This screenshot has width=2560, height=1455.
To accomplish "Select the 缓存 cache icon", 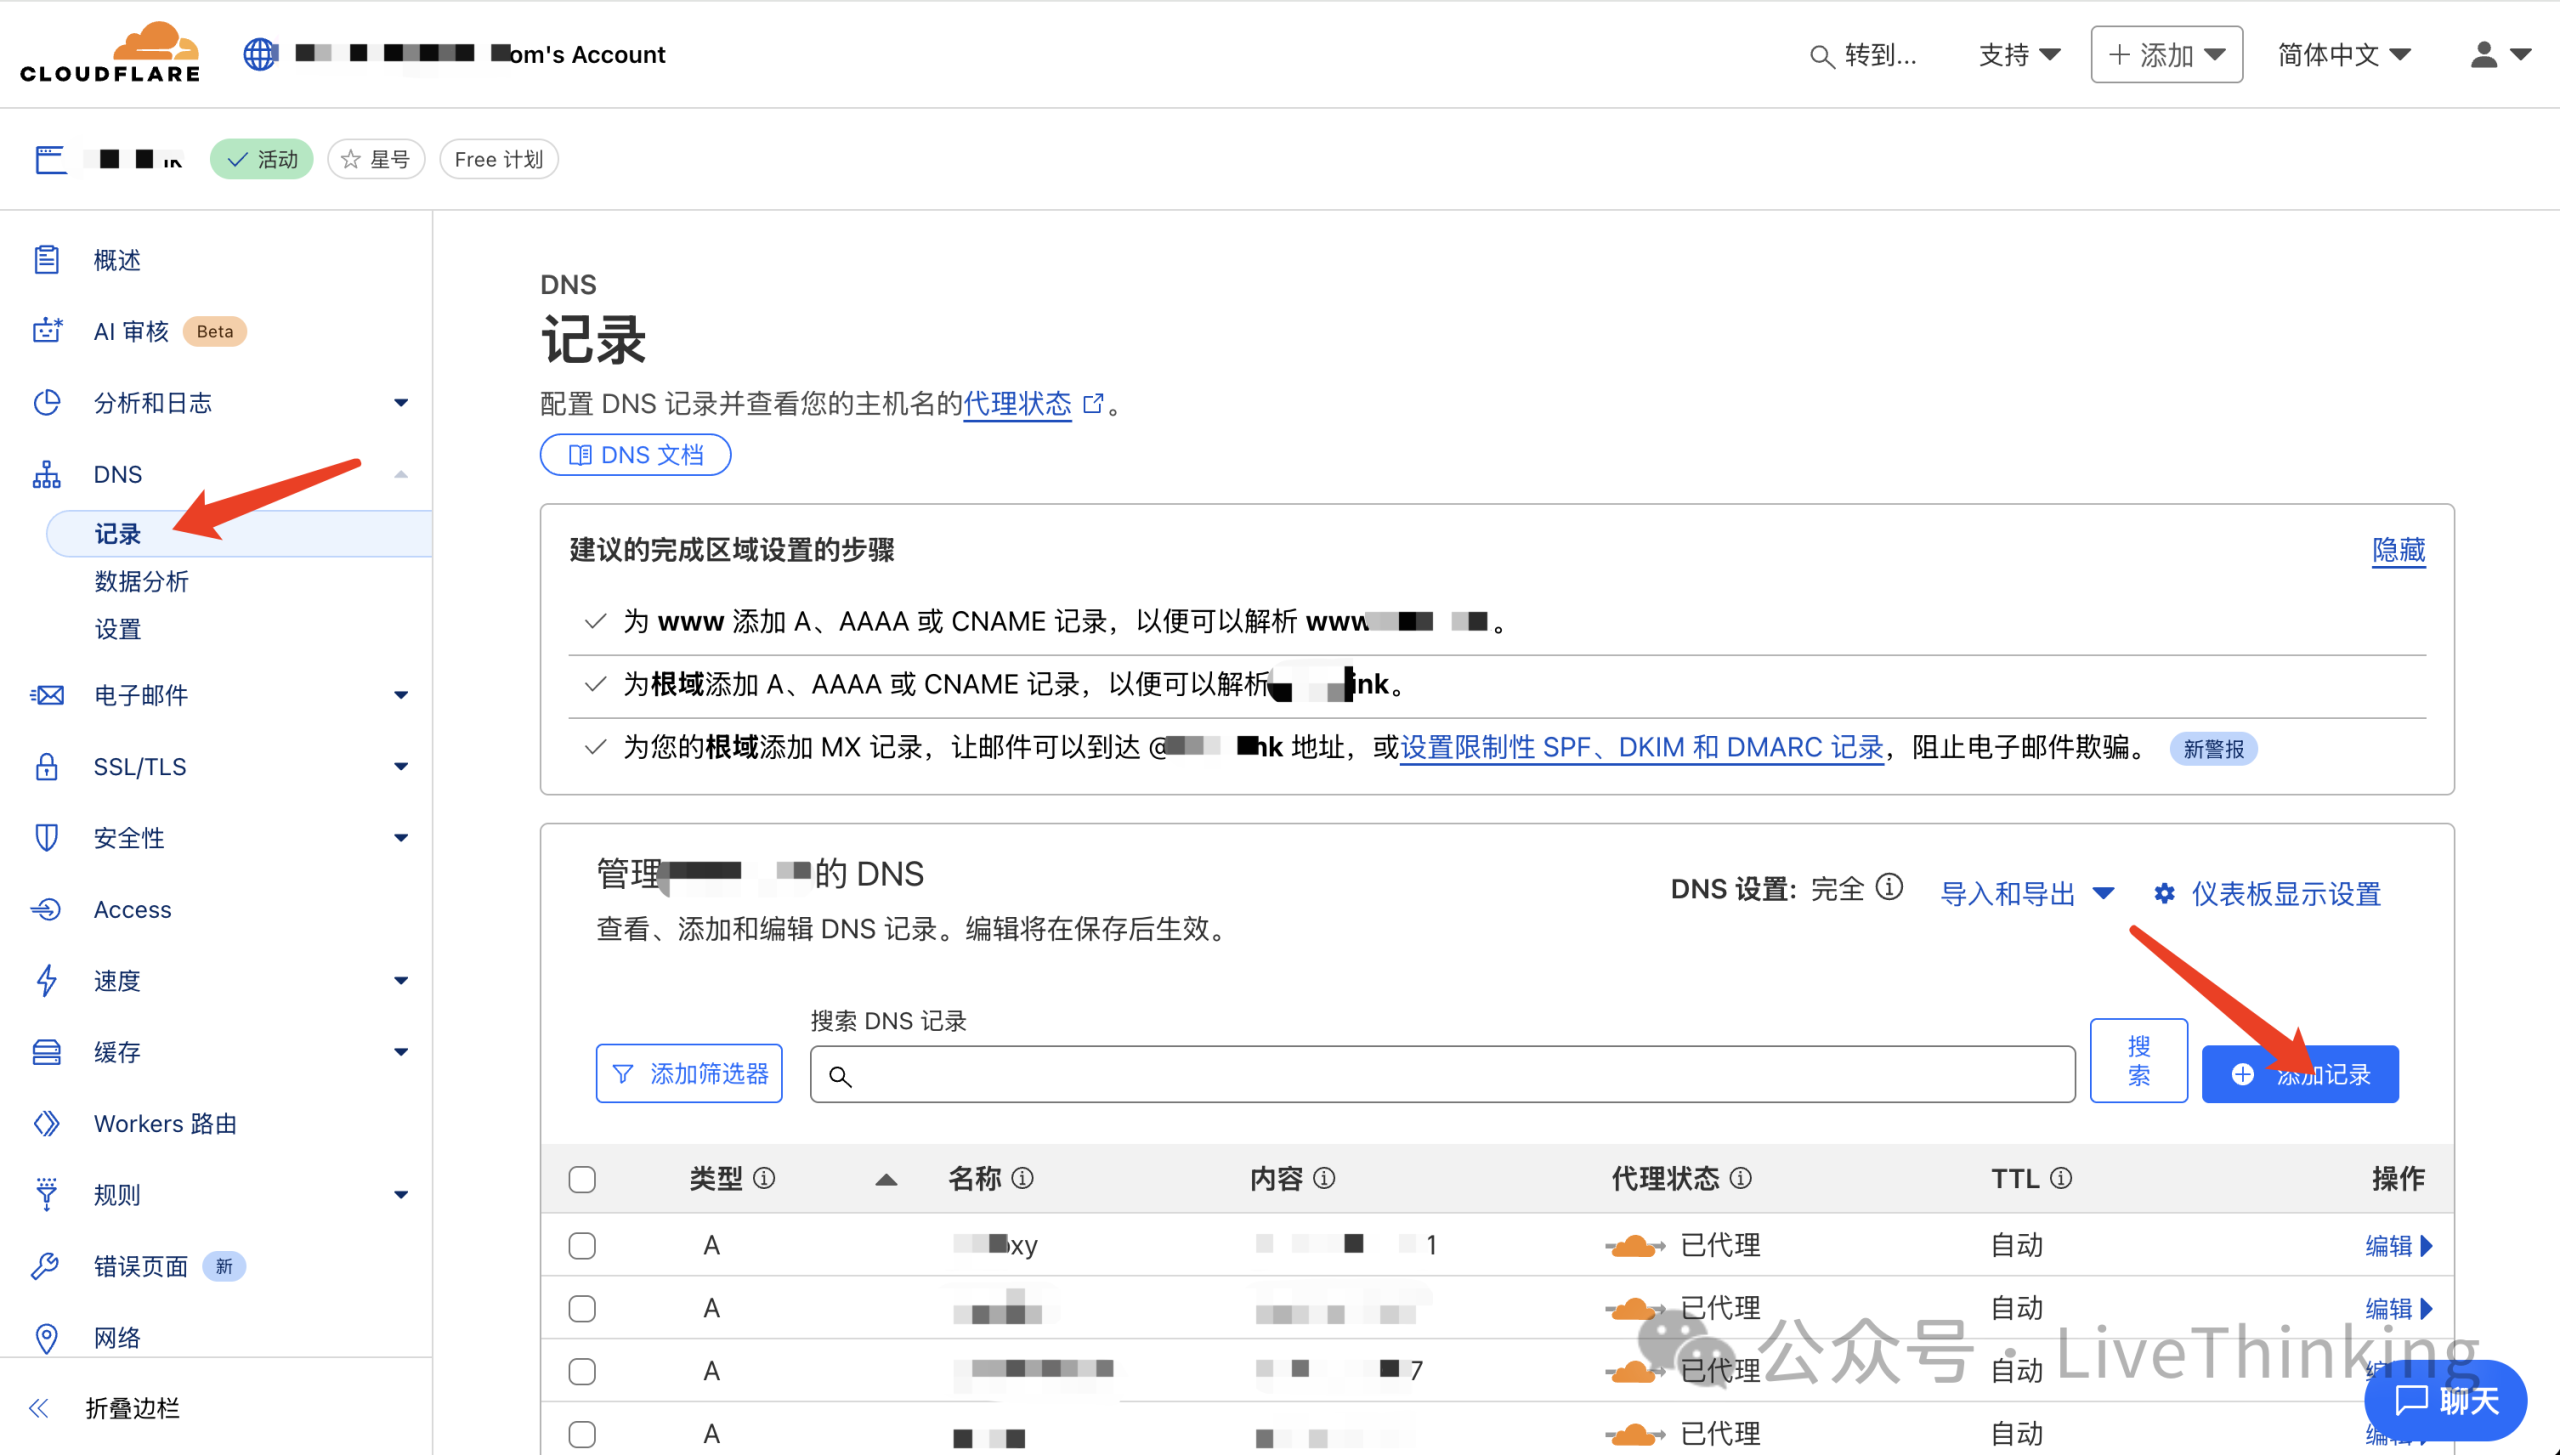I will tap(46, 1051).
